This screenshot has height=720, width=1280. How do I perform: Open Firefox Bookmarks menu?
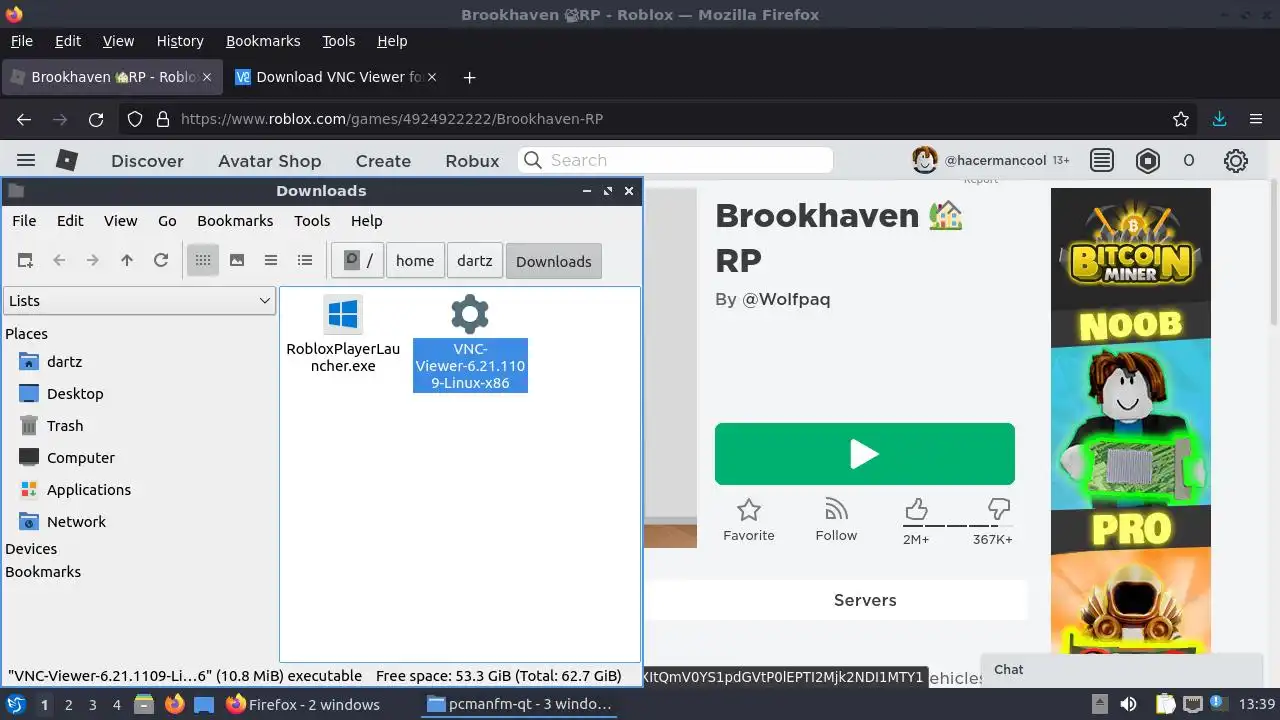click(x=263, y=41)
